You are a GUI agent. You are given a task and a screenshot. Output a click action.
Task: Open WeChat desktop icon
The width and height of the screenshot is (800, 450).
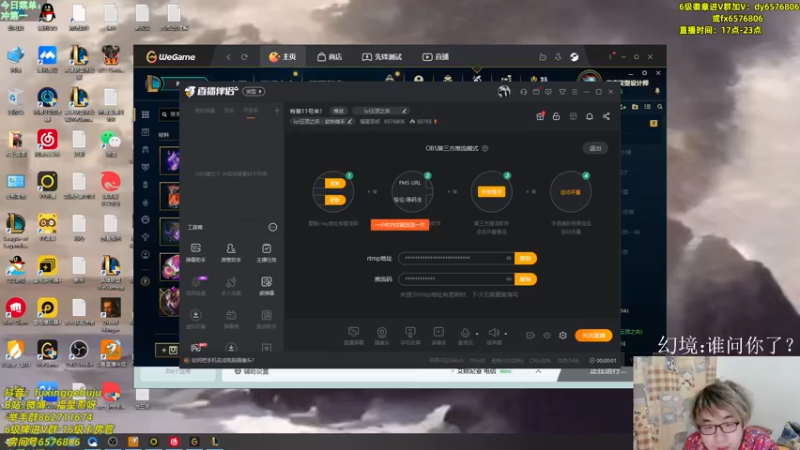[x=111, y=142]
